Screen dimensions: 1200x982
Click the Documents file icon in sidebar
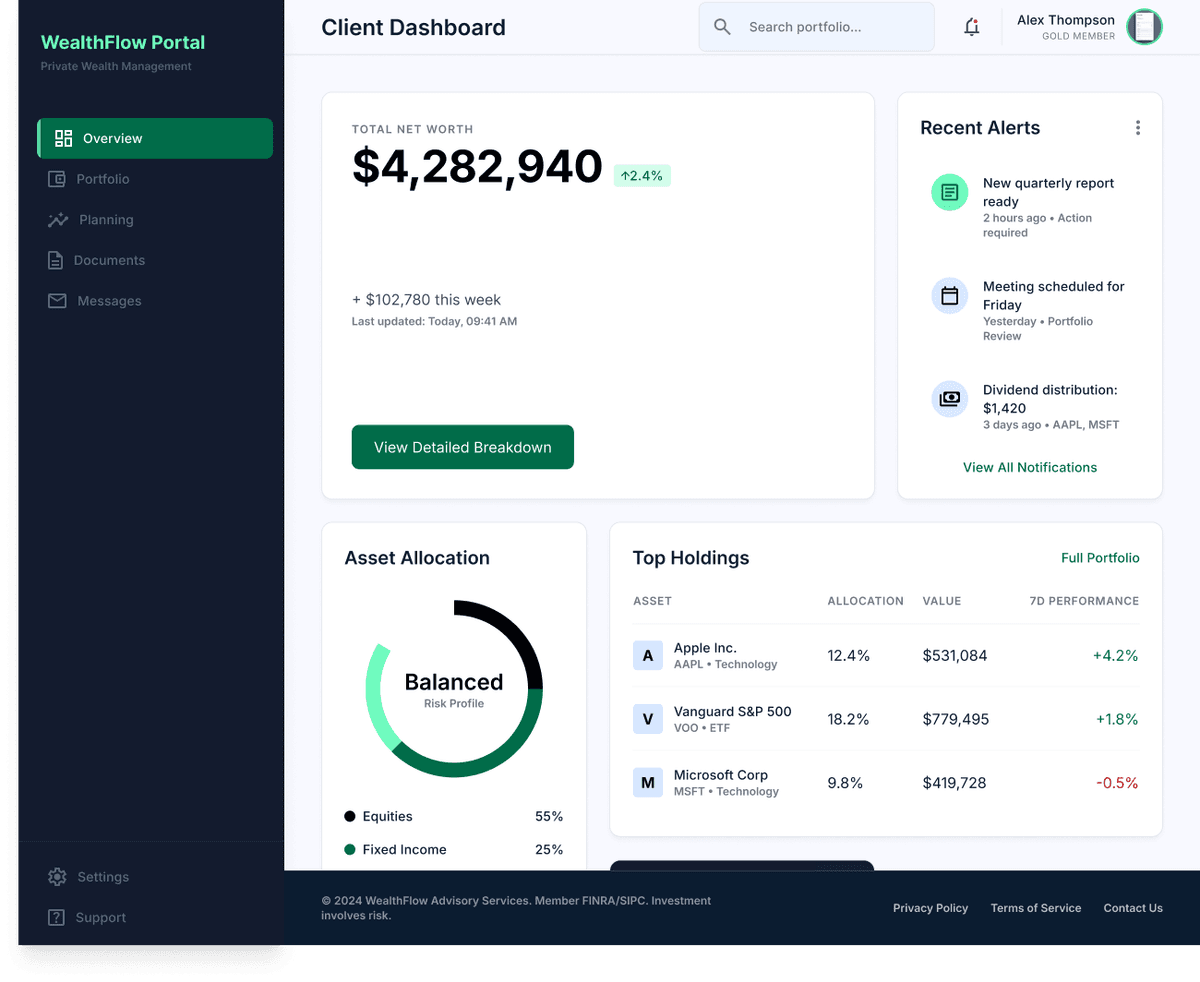[56, 260]
